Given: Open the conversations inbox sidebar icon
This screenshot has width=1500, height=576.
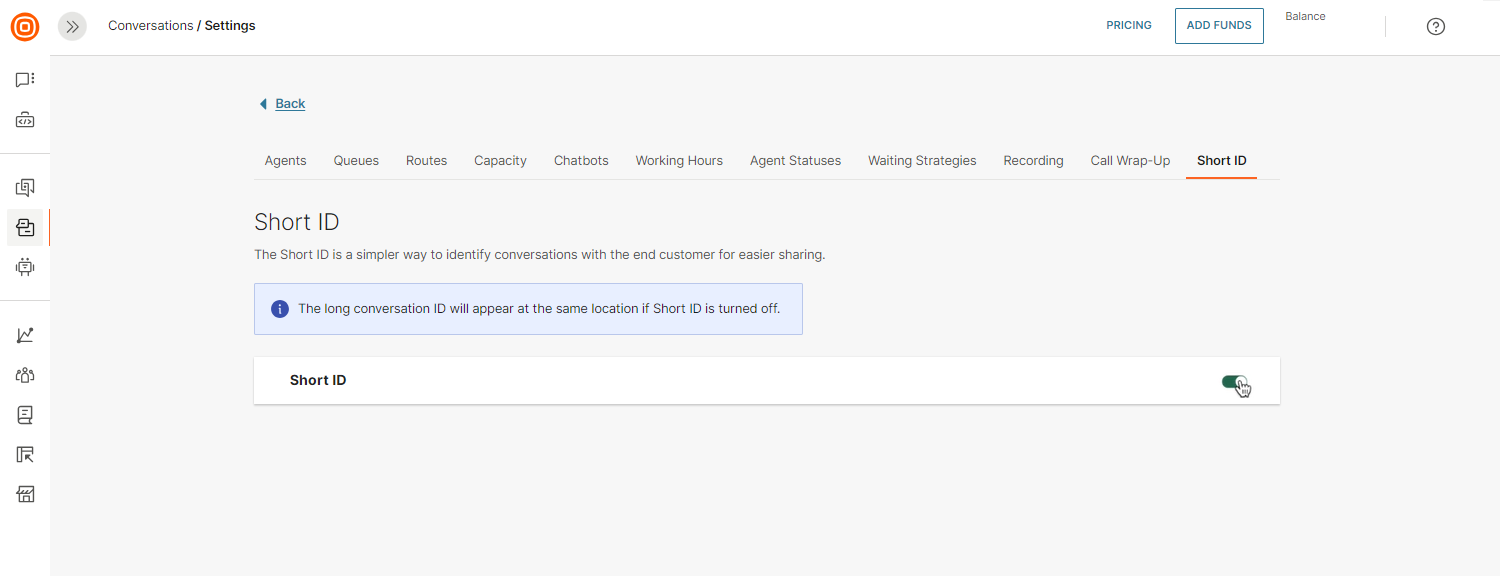Looking at the screenshot, I should pos(25,228).
